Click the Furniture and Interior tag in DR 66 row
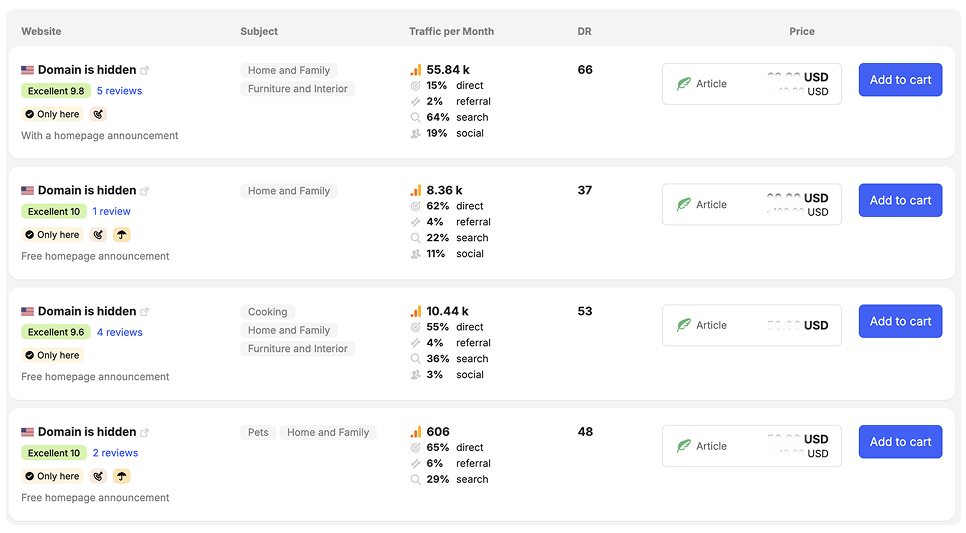The height and width of the screenshot is (533, 966). pyautogui.click(x=298, y=89)
